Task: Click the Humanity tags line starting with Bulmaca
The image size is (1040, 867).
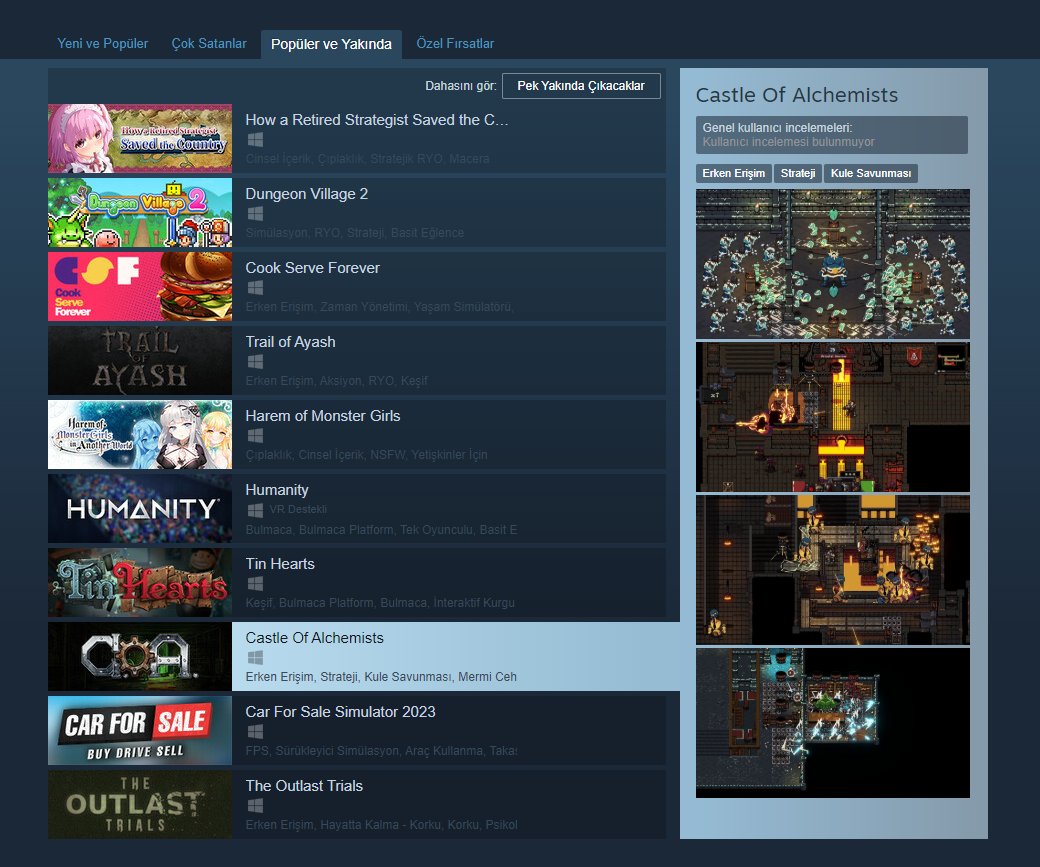Action: [x=381, y=529]
